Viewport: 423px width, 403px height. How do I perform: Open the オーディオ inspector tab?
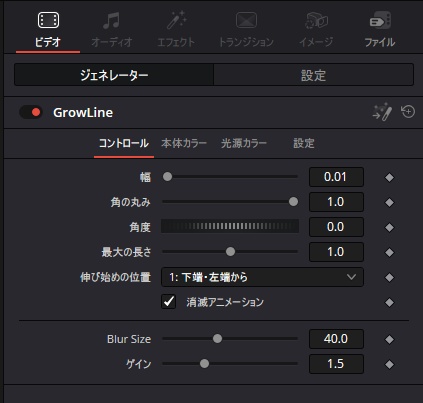(x=112, y=30)
